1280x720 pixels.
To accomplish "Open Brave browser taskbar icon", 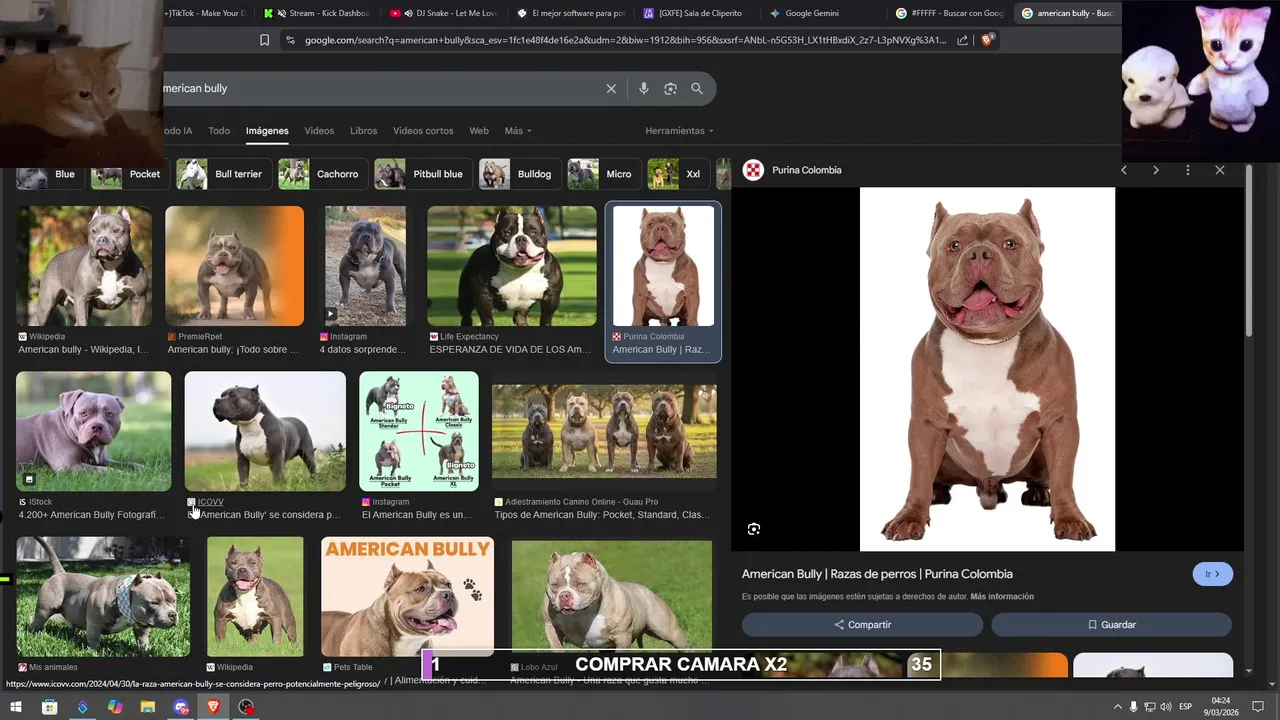I will [x=213, y=707].
